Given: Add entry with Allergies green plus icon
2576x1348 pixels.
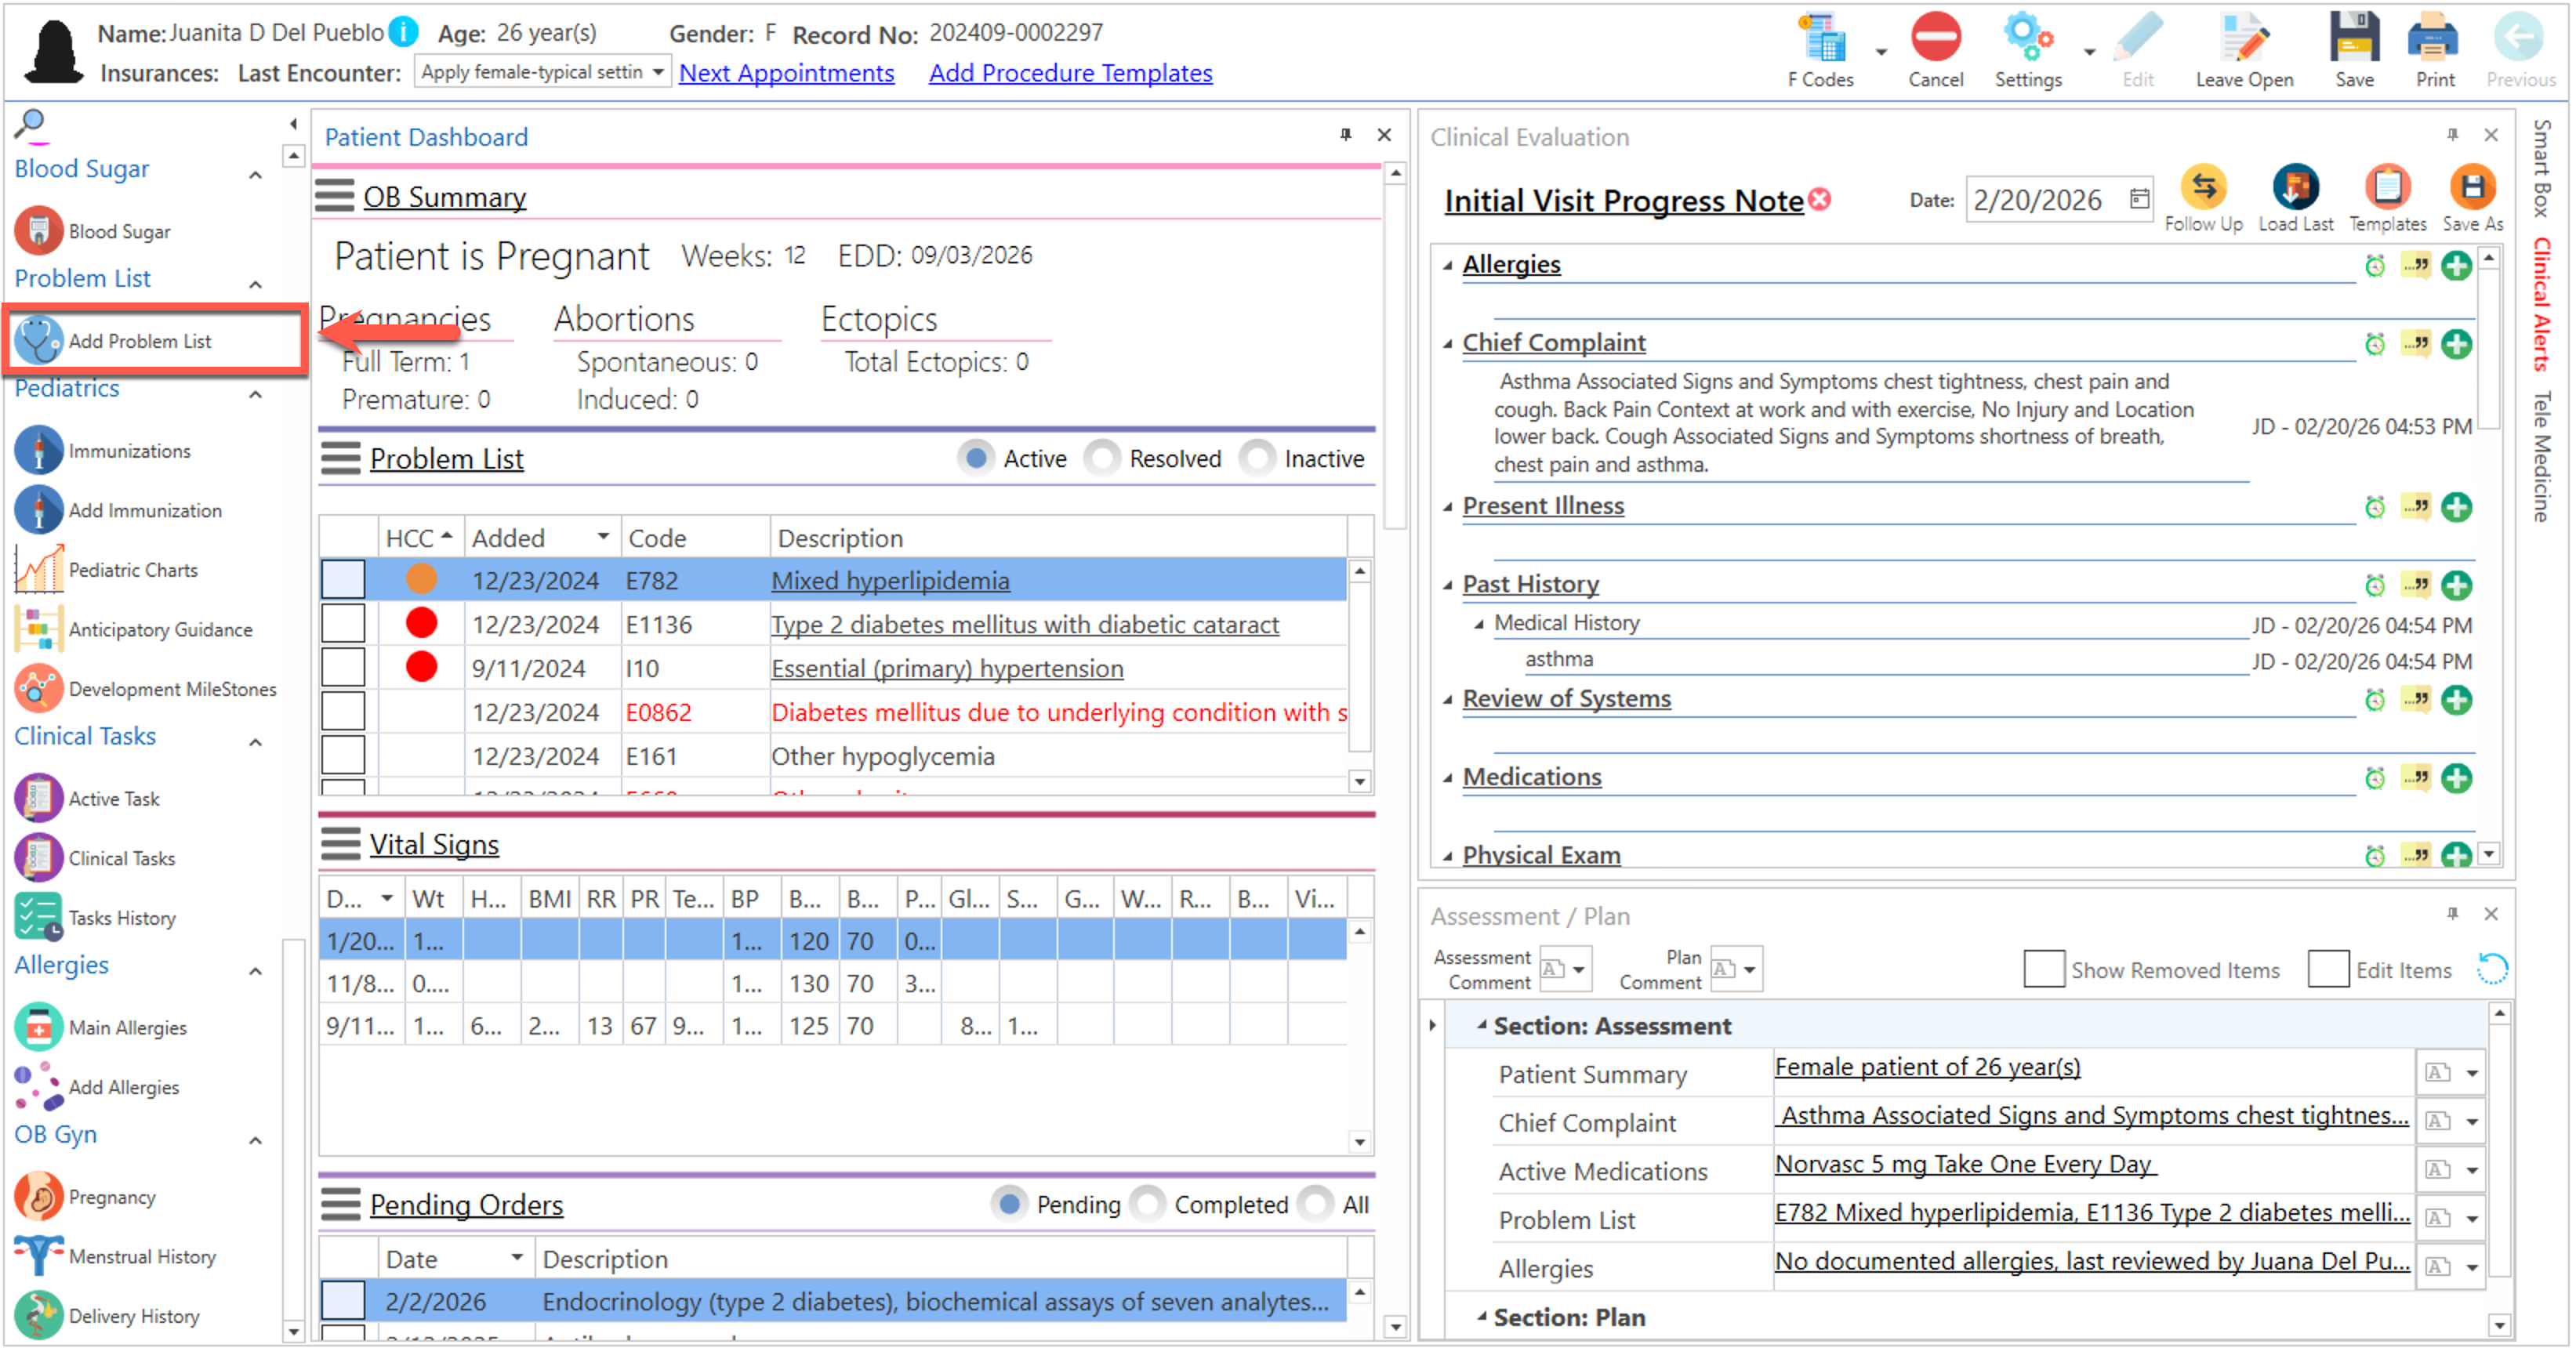Looking at the screenshot, I should [x=2456, y=266].
